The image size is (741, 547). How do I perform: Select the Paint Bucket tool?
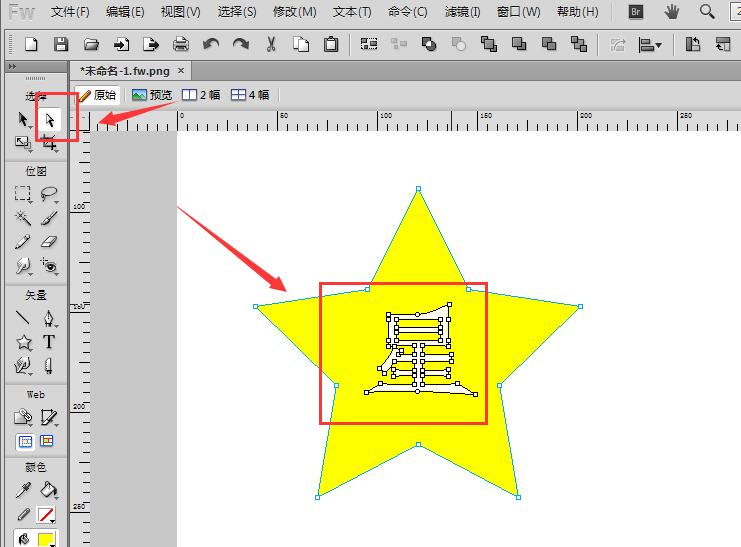49,490
